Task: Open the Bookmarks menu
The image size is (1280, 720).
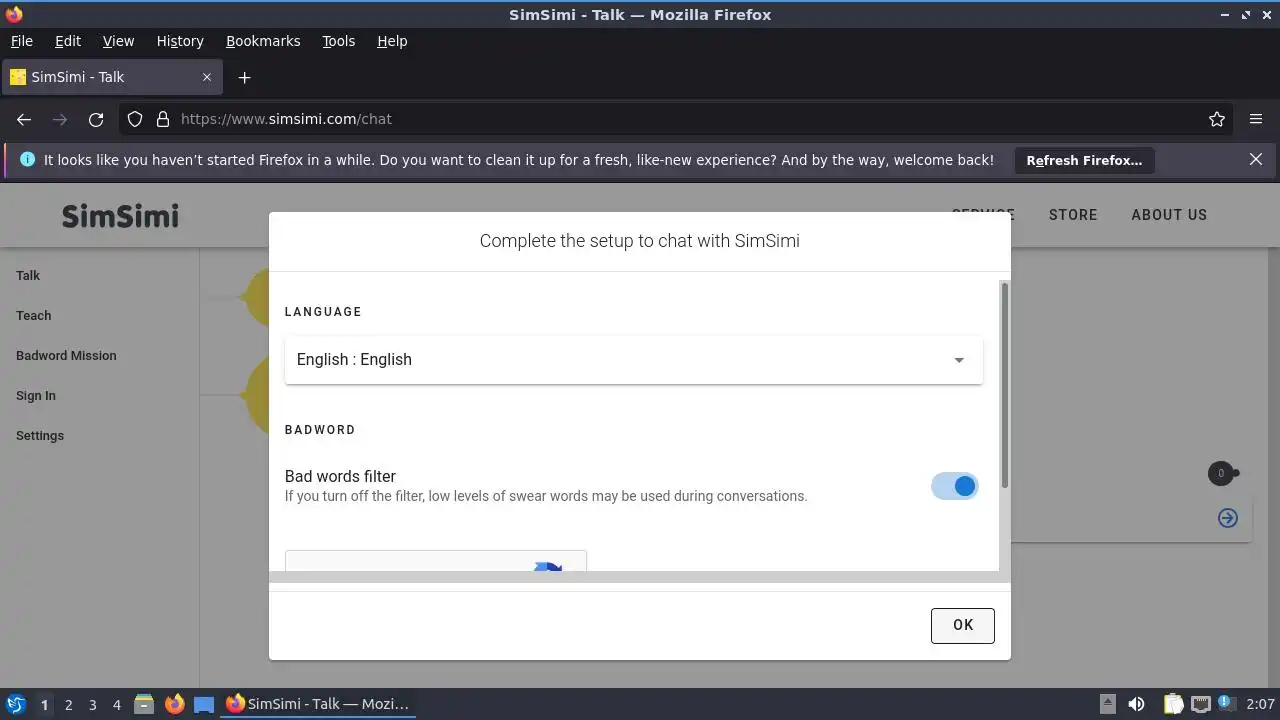Action: 263,41
